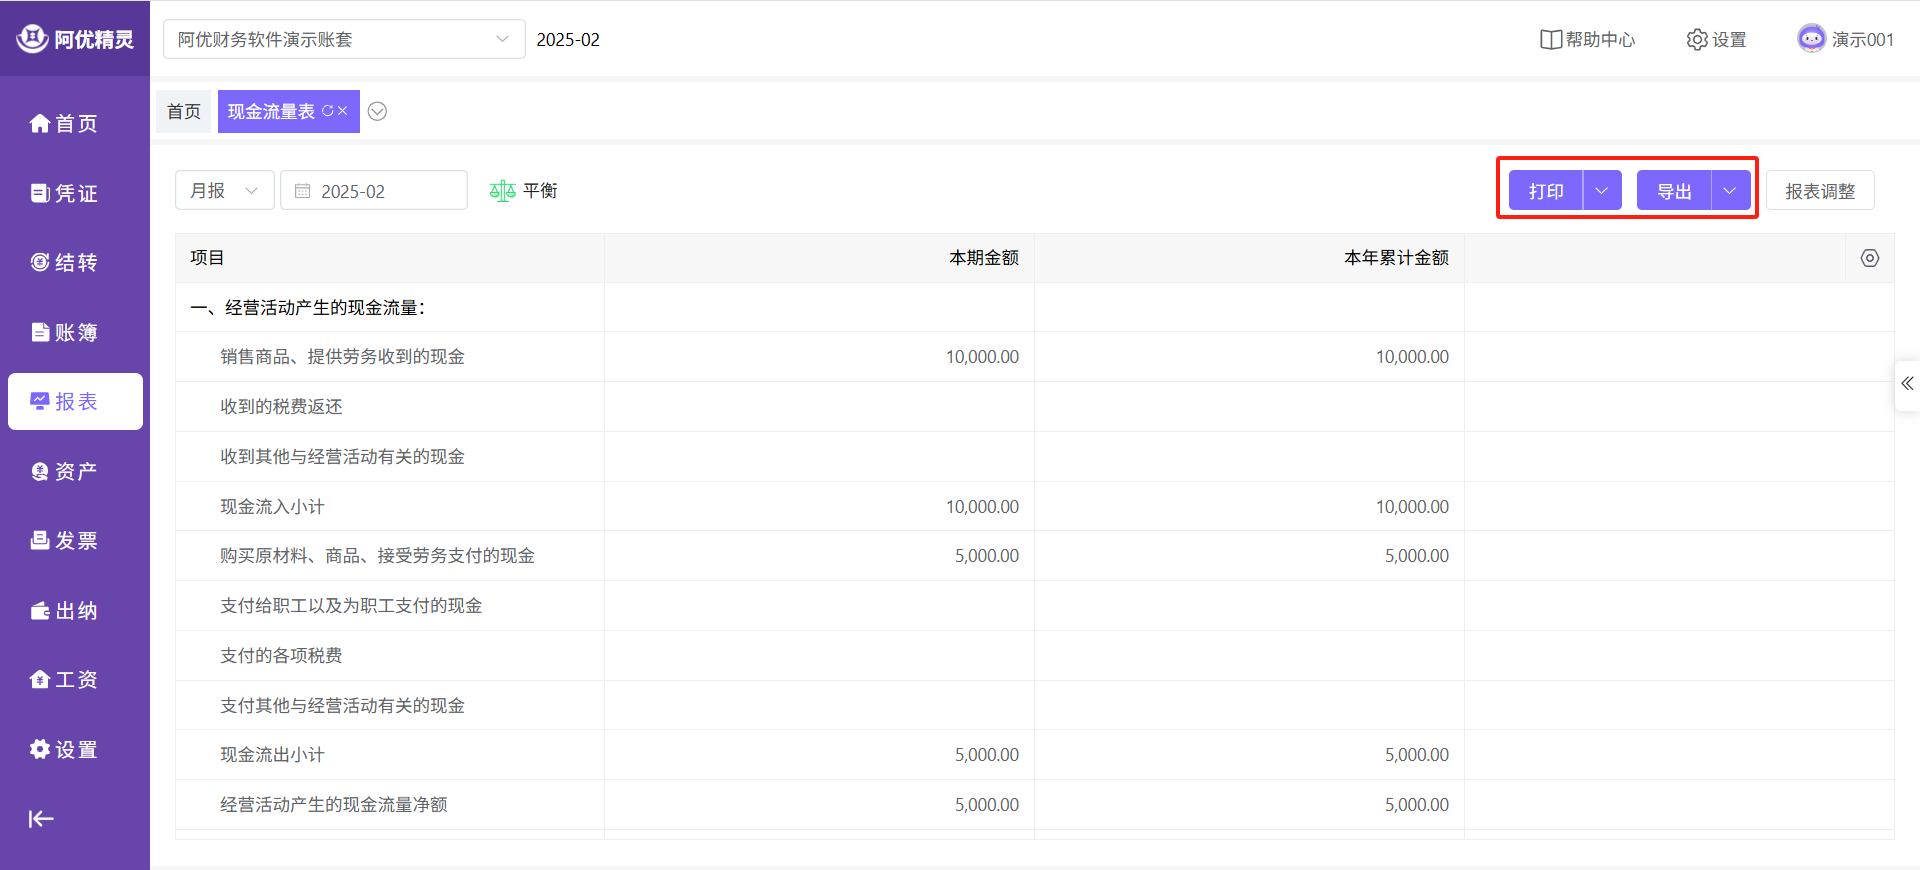This screenshot has height=870, width=1920.
Task: Click the 报表调整 button
Action: click(1819, 191)
